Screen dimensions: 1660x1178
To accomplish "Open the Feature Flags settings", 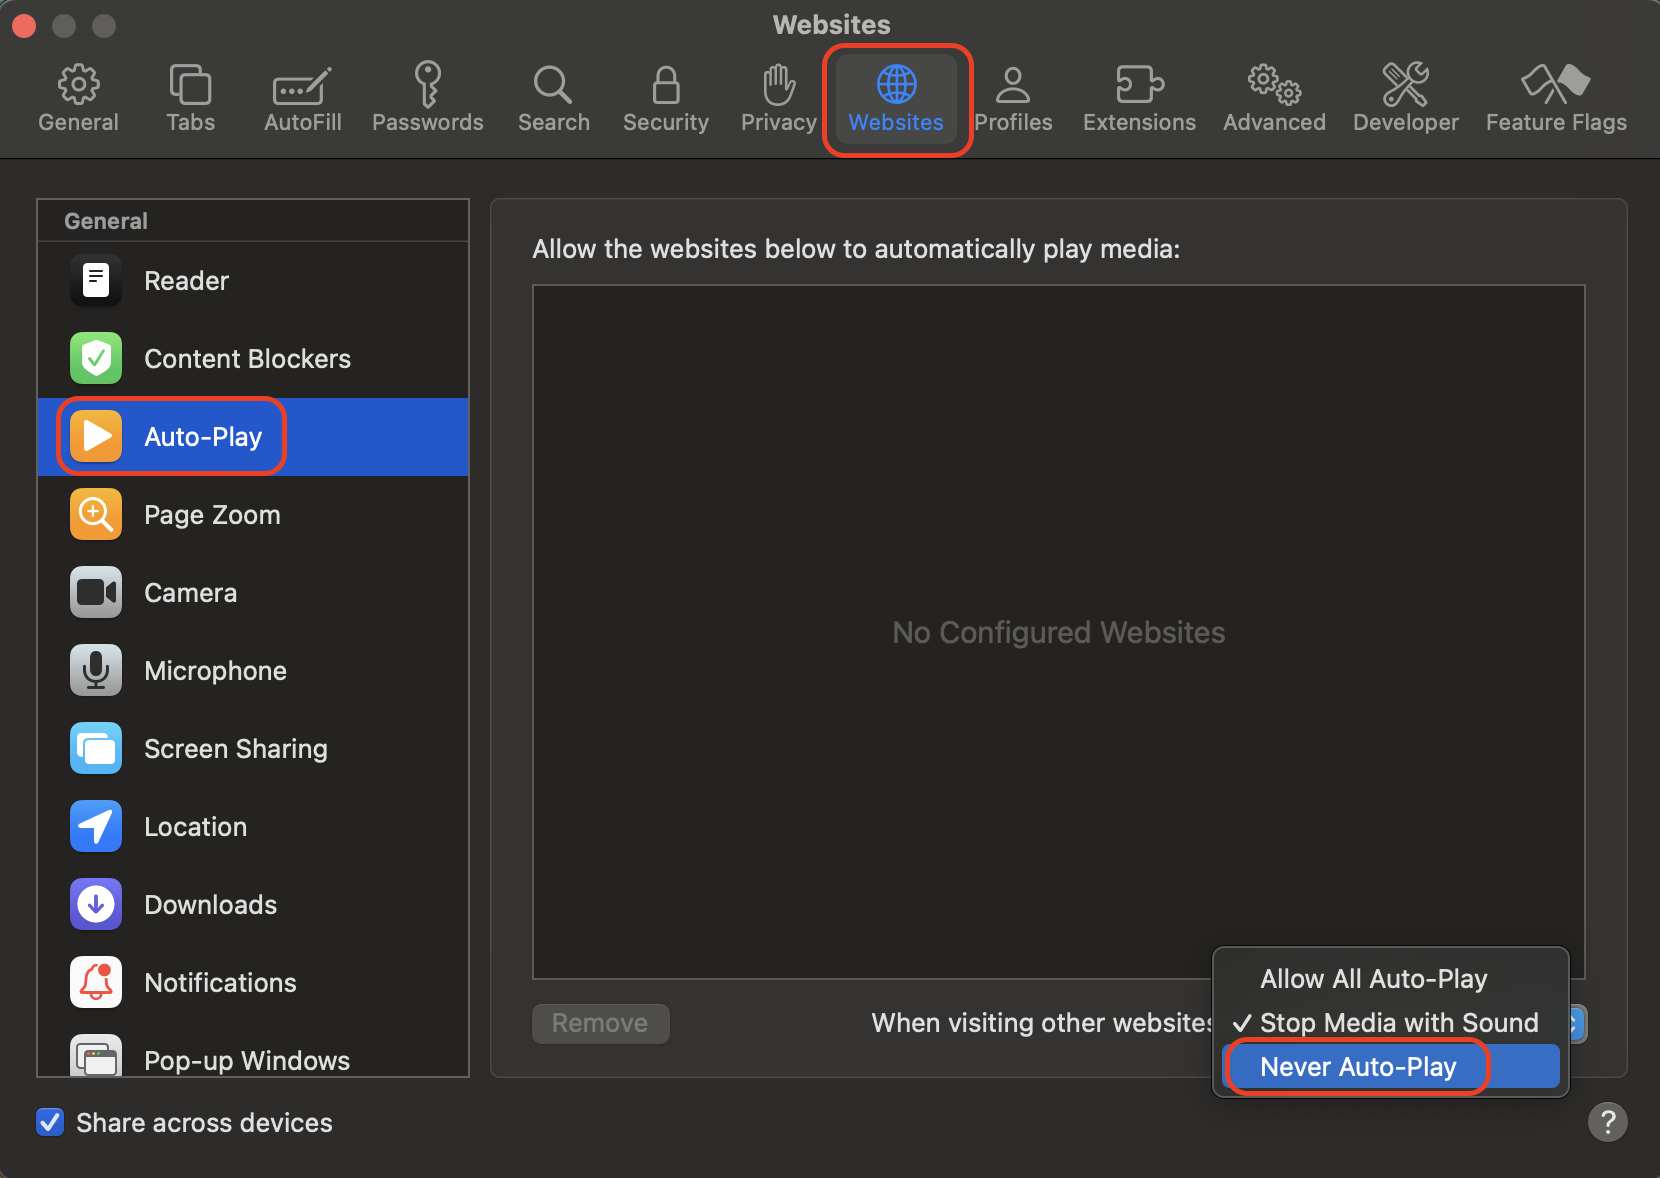I will (1555, 95).
